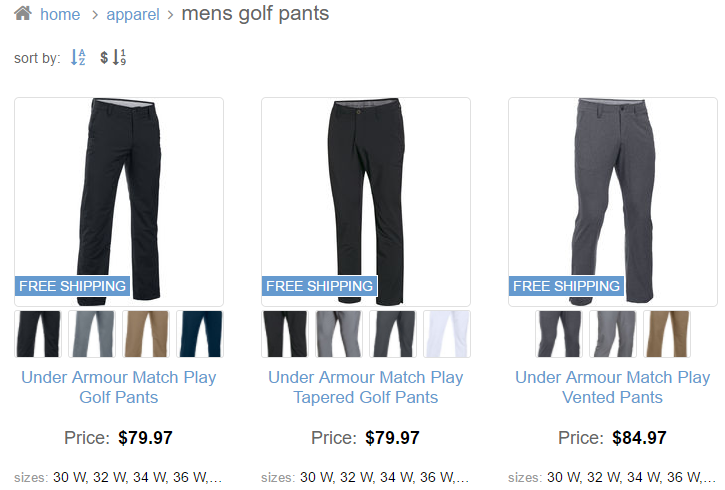This screenshot has height=490, width=725.
Task: Select dark gray swatch for Vented Pants
Action: pyautogui.click(x=559, y=334)
